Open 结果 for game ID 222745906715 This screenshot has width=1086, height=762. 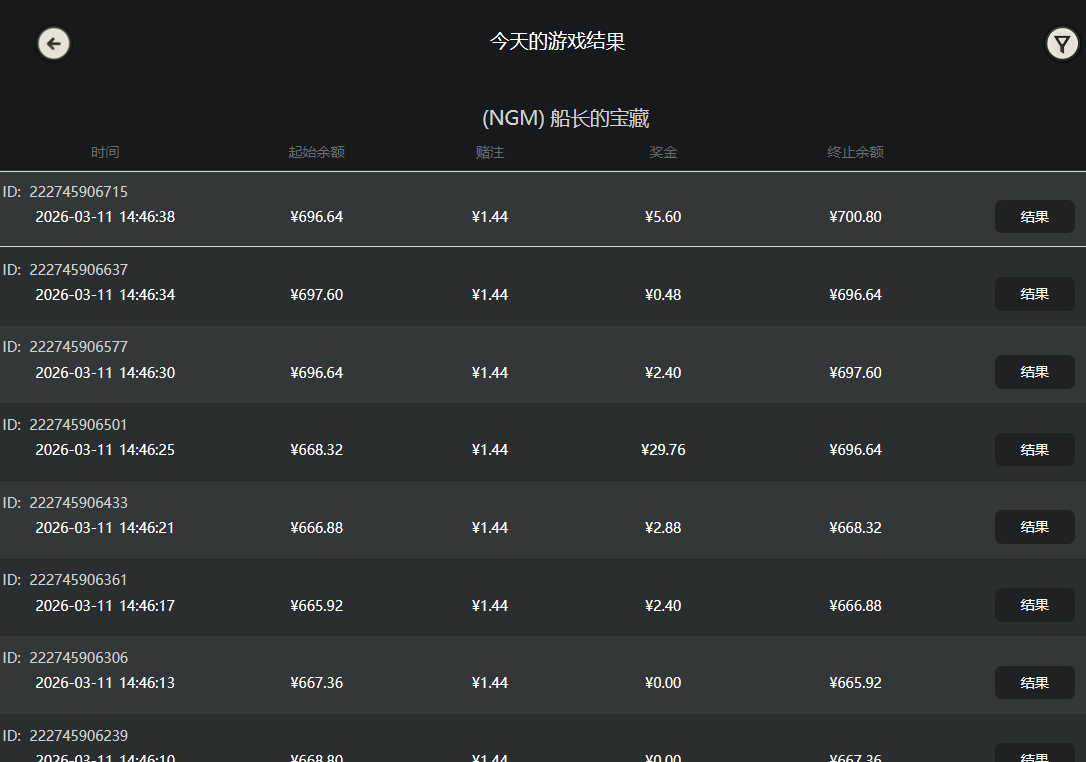1034,216
